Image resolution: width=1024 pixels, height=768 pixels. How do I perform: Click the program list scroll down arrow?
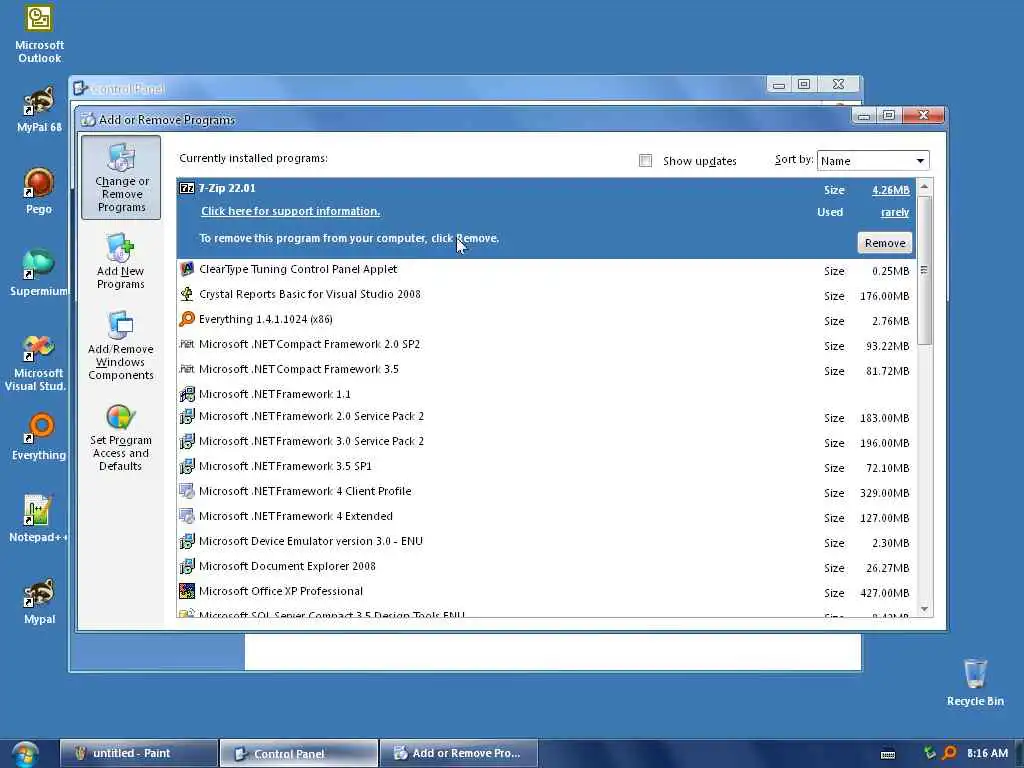pos(924,609)
